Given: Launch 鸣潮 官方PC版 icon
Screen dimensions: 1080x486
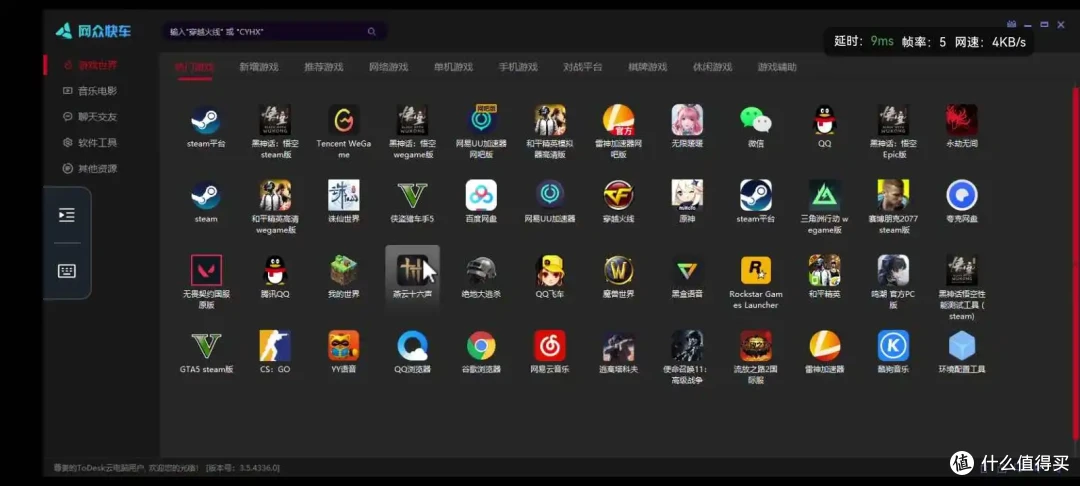Looking at the screenshot, I should pyautogui.click(x=893, y=270).
